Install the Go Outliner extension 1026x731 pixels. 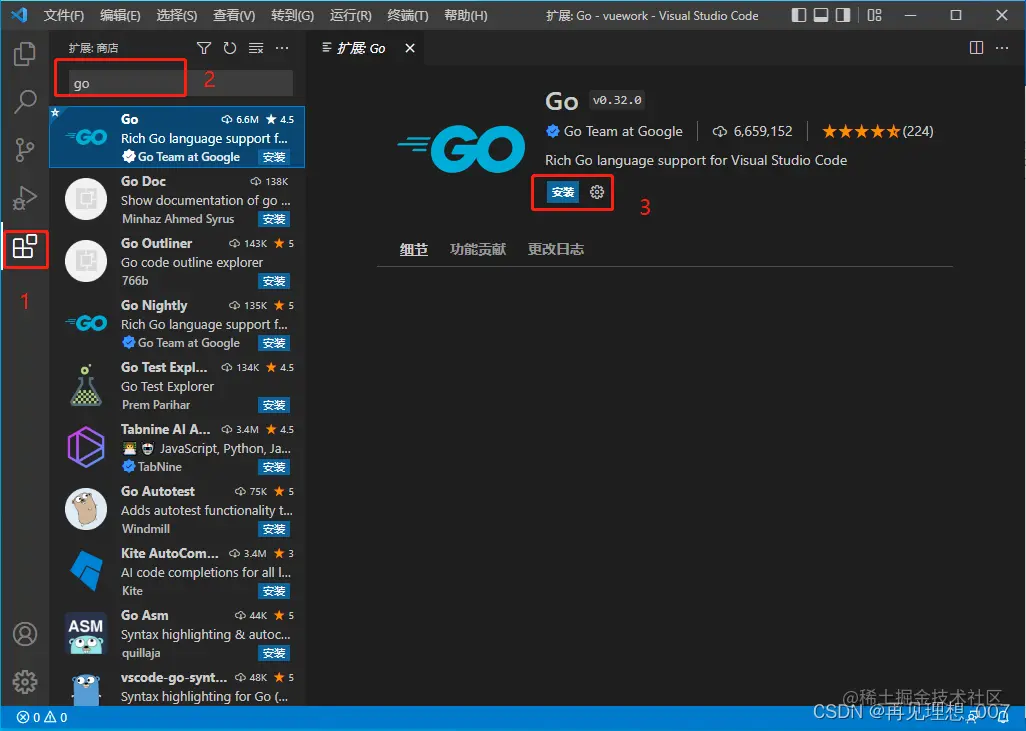coord(274,281)
